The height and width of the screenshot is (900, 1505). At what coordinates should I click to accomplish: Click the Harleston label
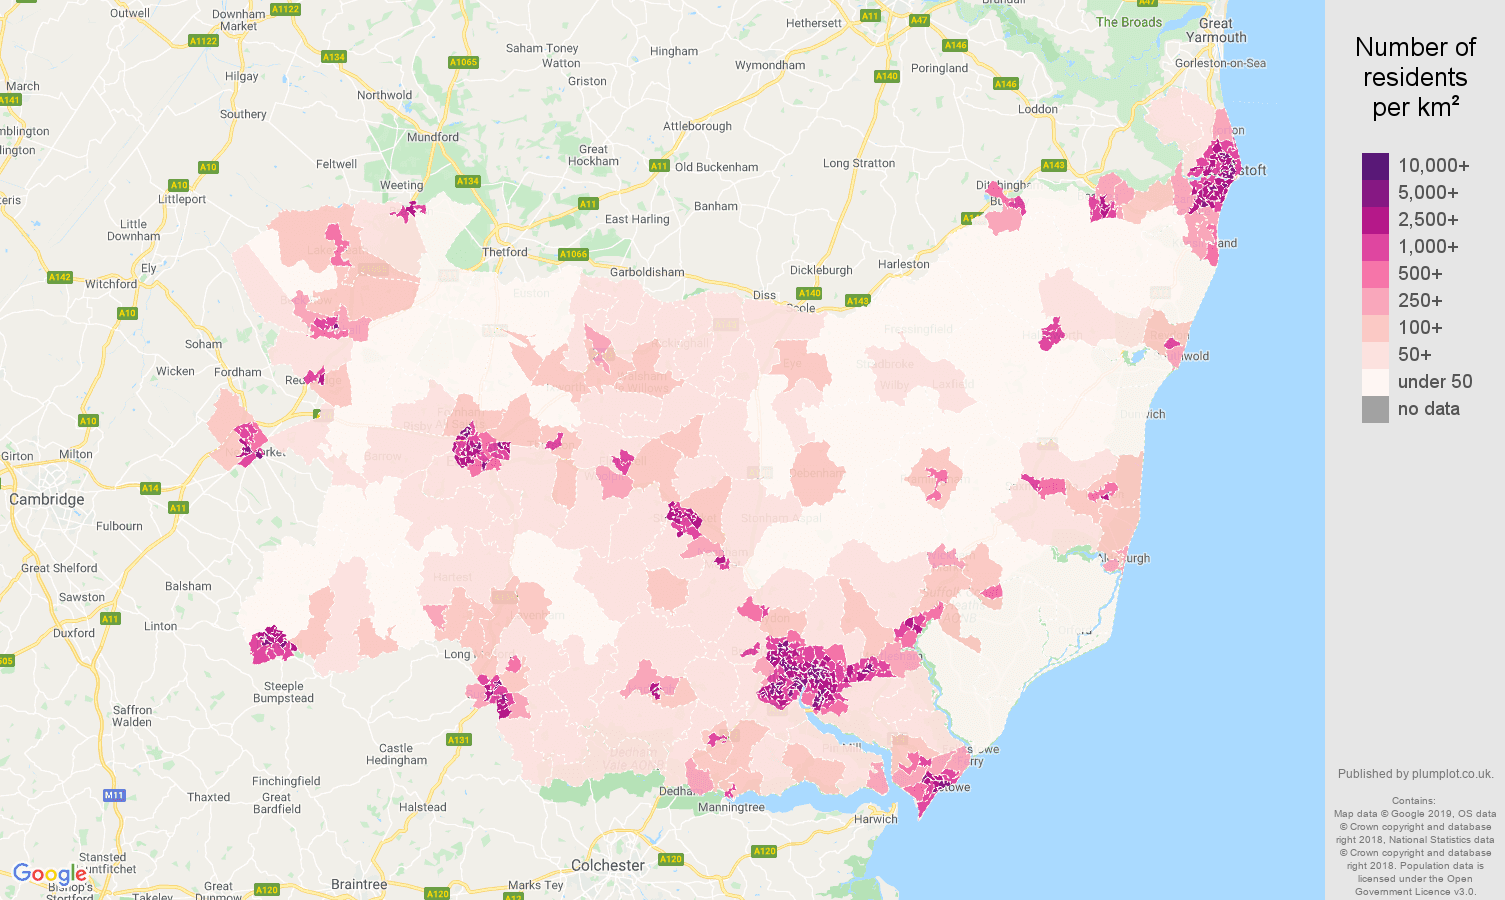coord(904,264)
